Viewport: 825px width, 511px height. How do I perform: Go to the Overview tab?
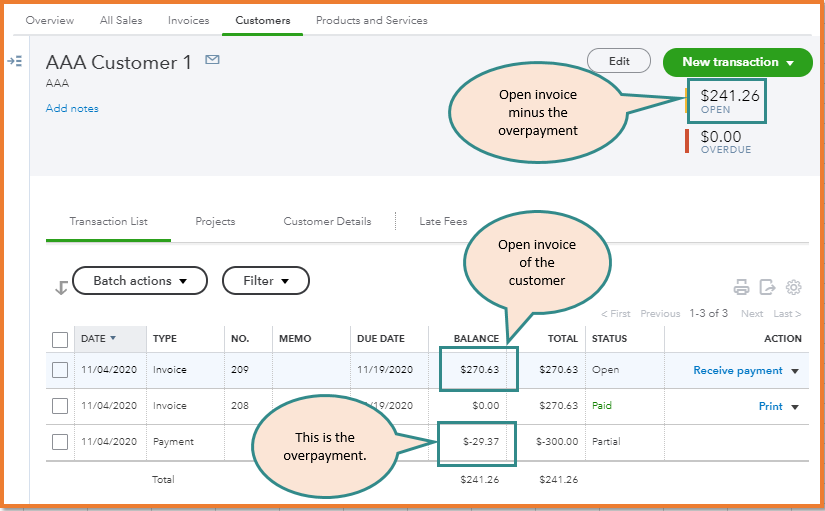(x=50, y=21)
